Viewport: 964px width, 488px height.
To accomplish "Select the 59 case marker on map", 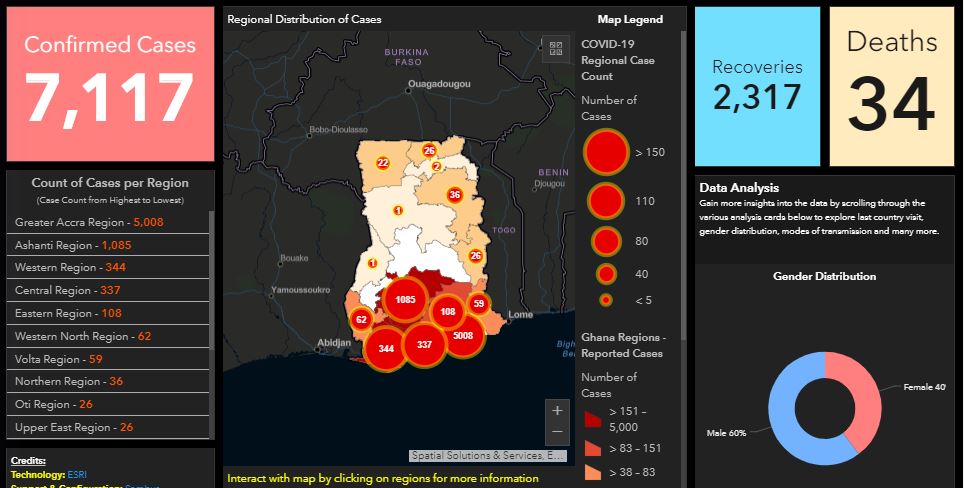I will click(479, 304).
